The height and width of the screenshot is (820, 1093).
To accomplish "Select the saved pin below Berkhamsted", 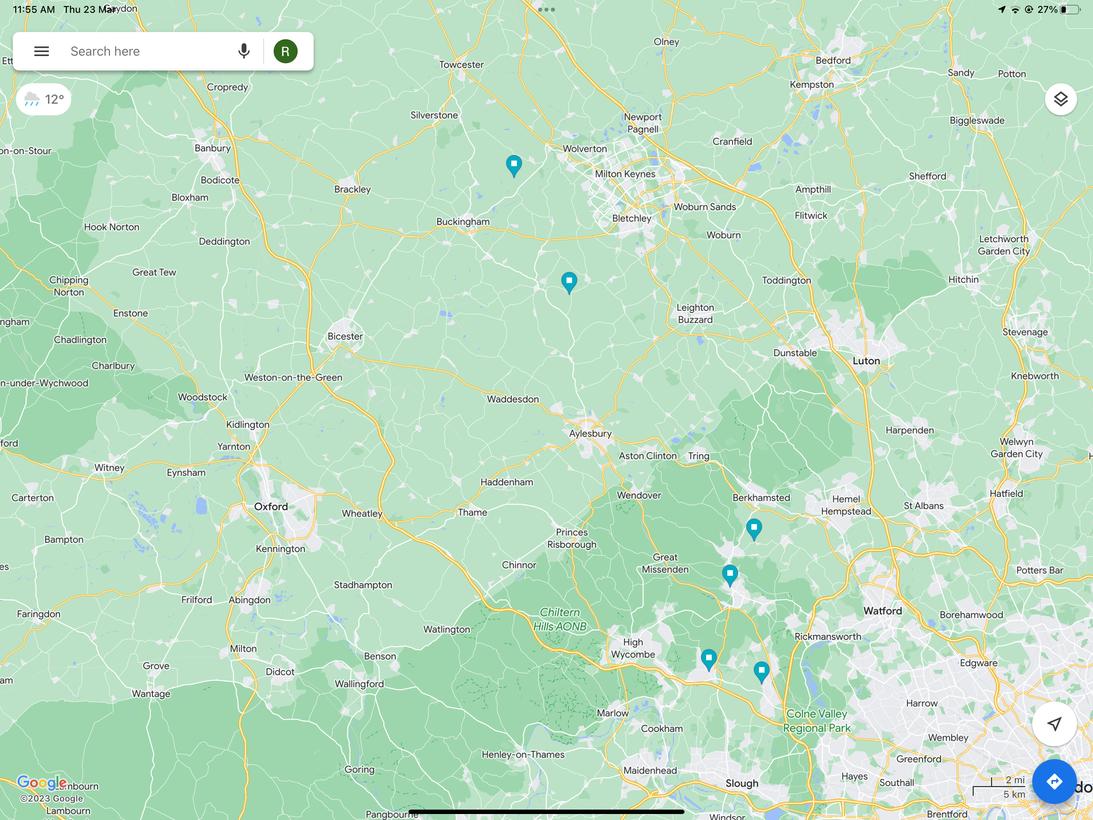I will point(754,529).
